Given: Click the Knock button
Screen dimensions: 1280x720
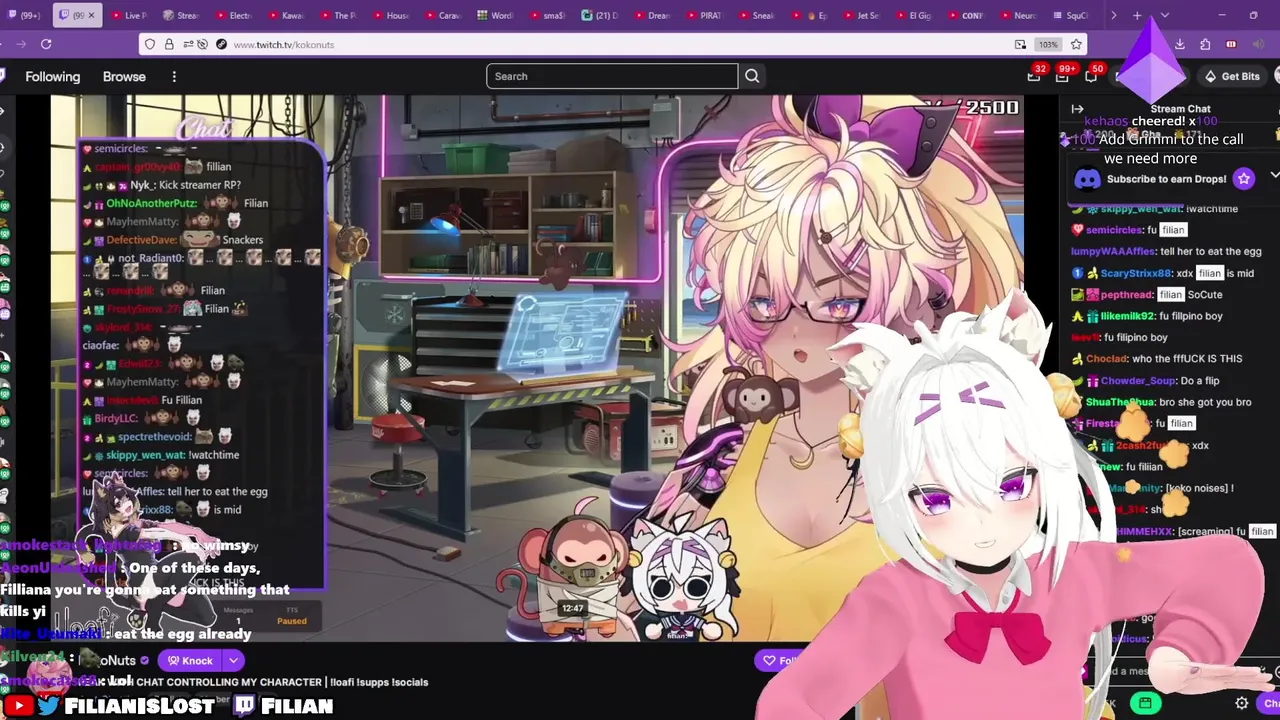Looking at the screenshot, I should 190,660.
